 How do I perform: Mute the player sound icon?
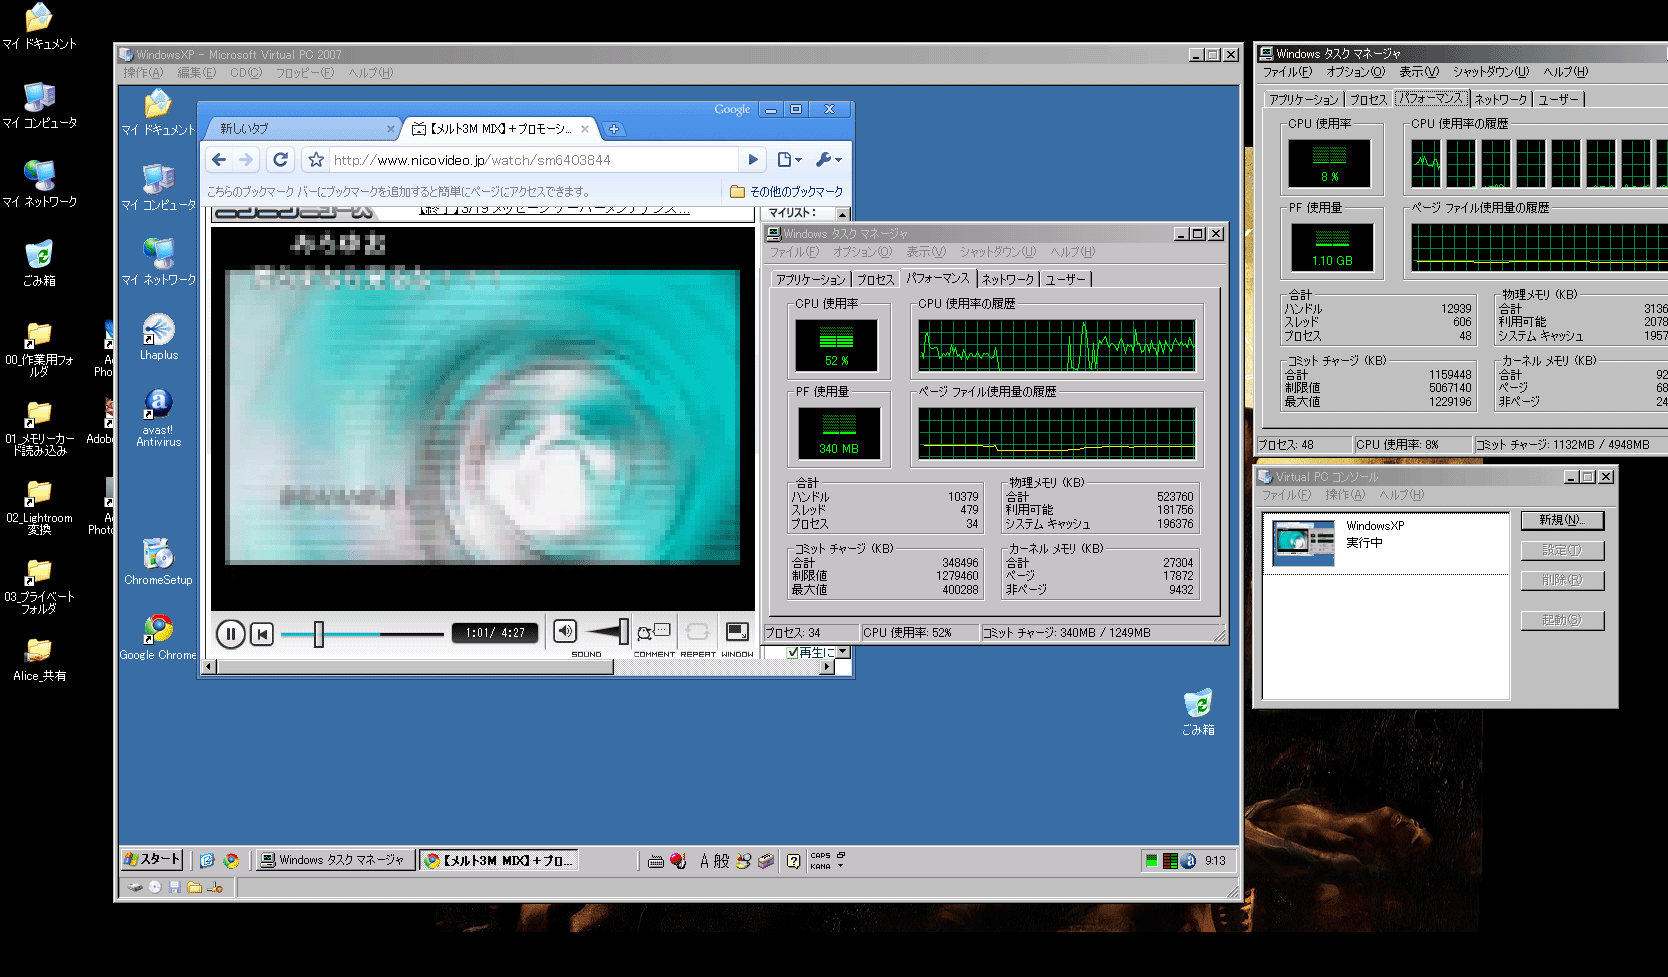565,631
